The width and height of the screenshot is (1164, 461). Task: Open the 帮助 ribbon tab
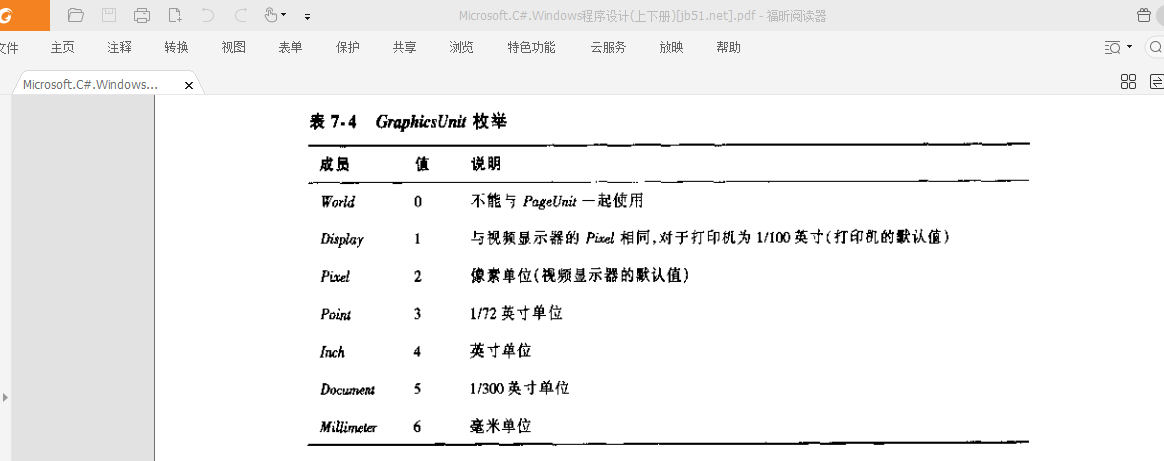728,48
